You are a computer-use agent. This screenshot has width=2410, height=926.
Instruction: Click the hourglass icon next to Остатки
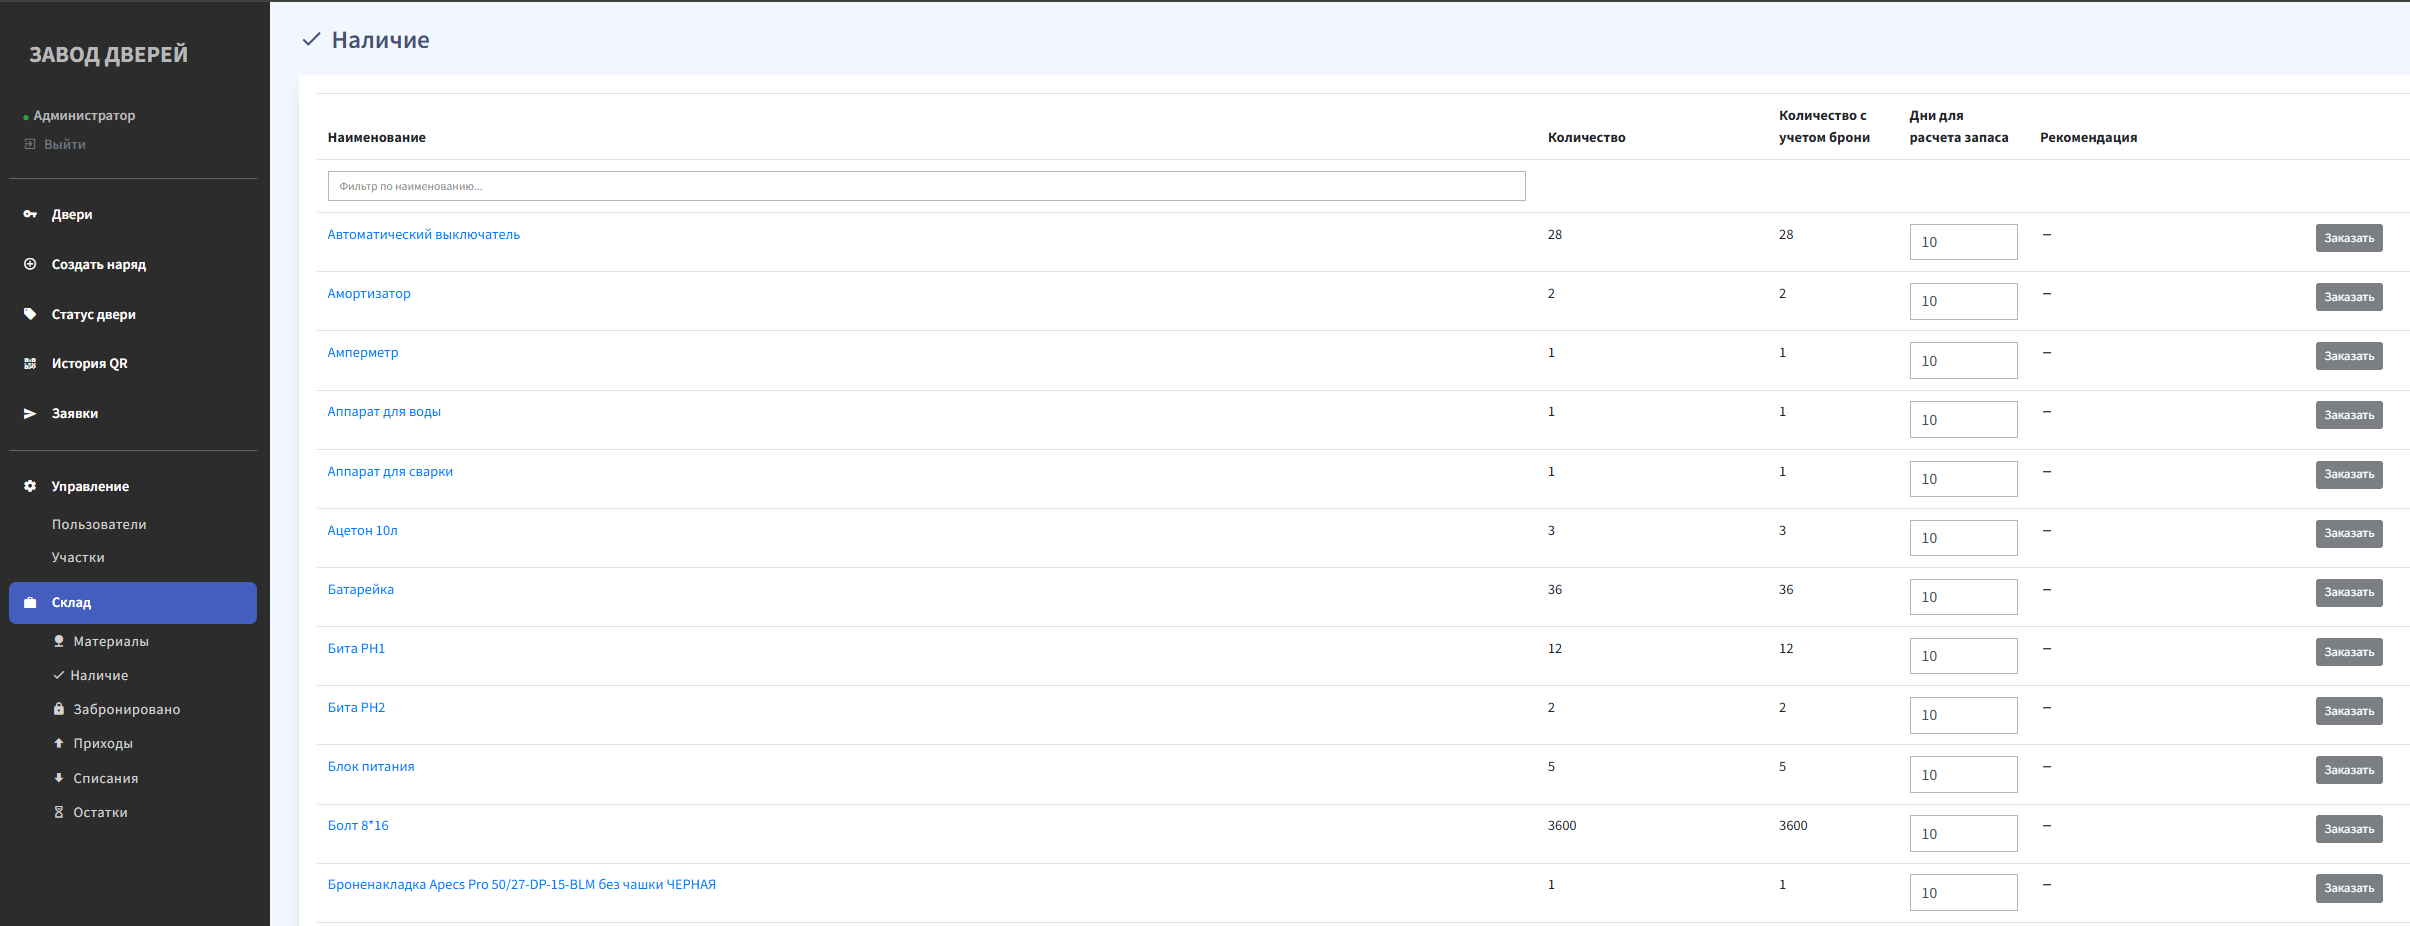click(x=59, y=812)
